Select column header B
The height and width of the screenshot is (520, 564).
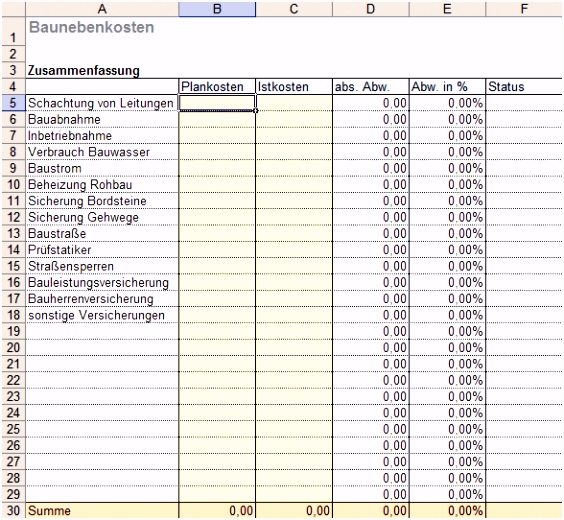(217, 9)
